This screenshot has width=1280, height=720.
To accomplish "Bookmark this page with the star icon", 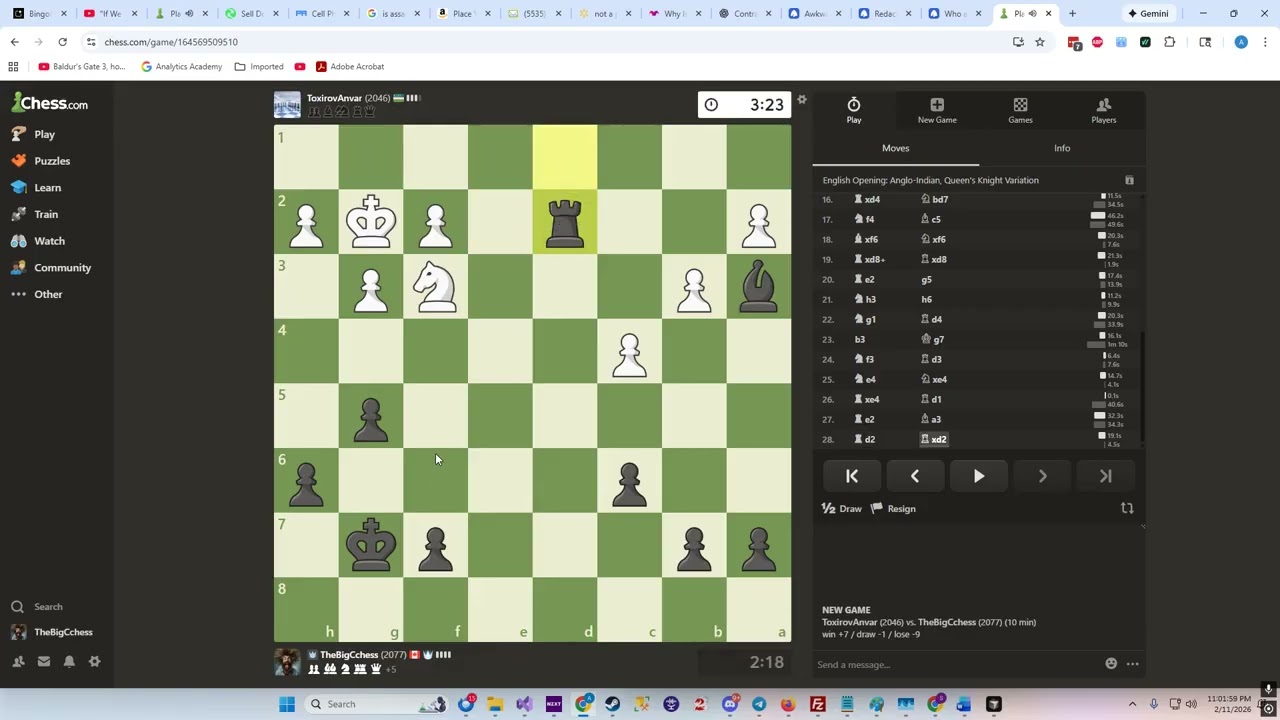I will [1040, 42].
